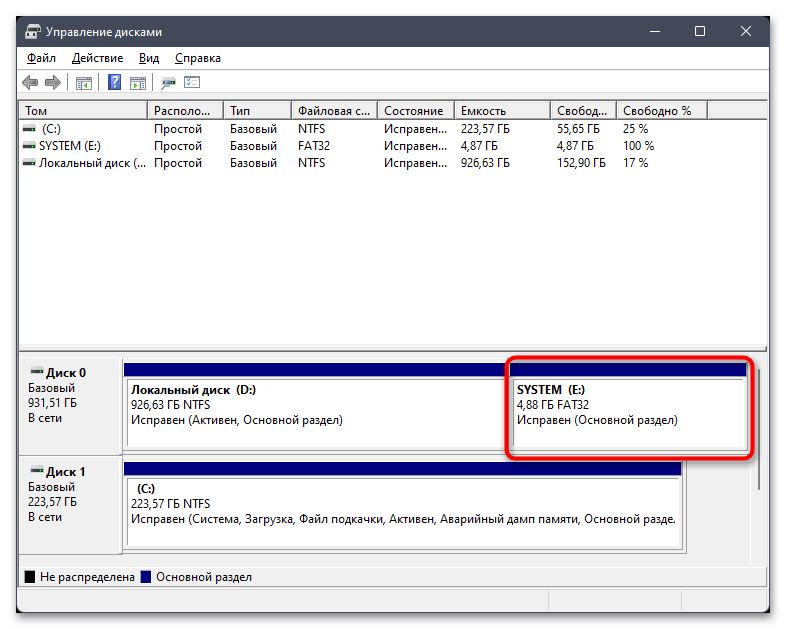Click the 55,65 ГБ free space cell
This screenshot has height=629, width=786.
578,129
